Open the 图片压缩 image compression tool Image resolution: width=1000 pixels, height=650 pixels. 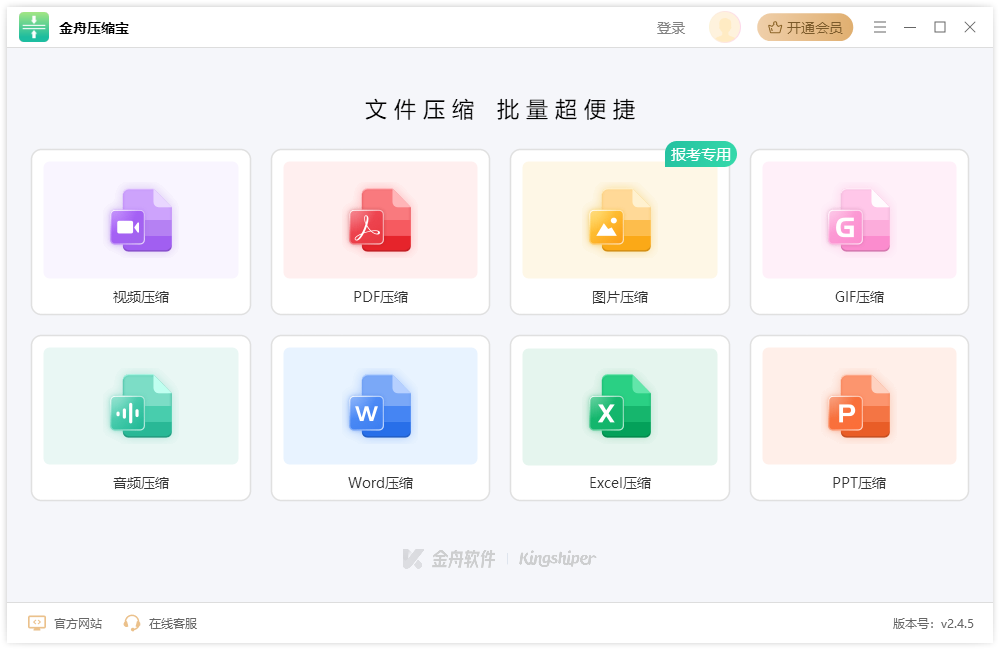619,220
